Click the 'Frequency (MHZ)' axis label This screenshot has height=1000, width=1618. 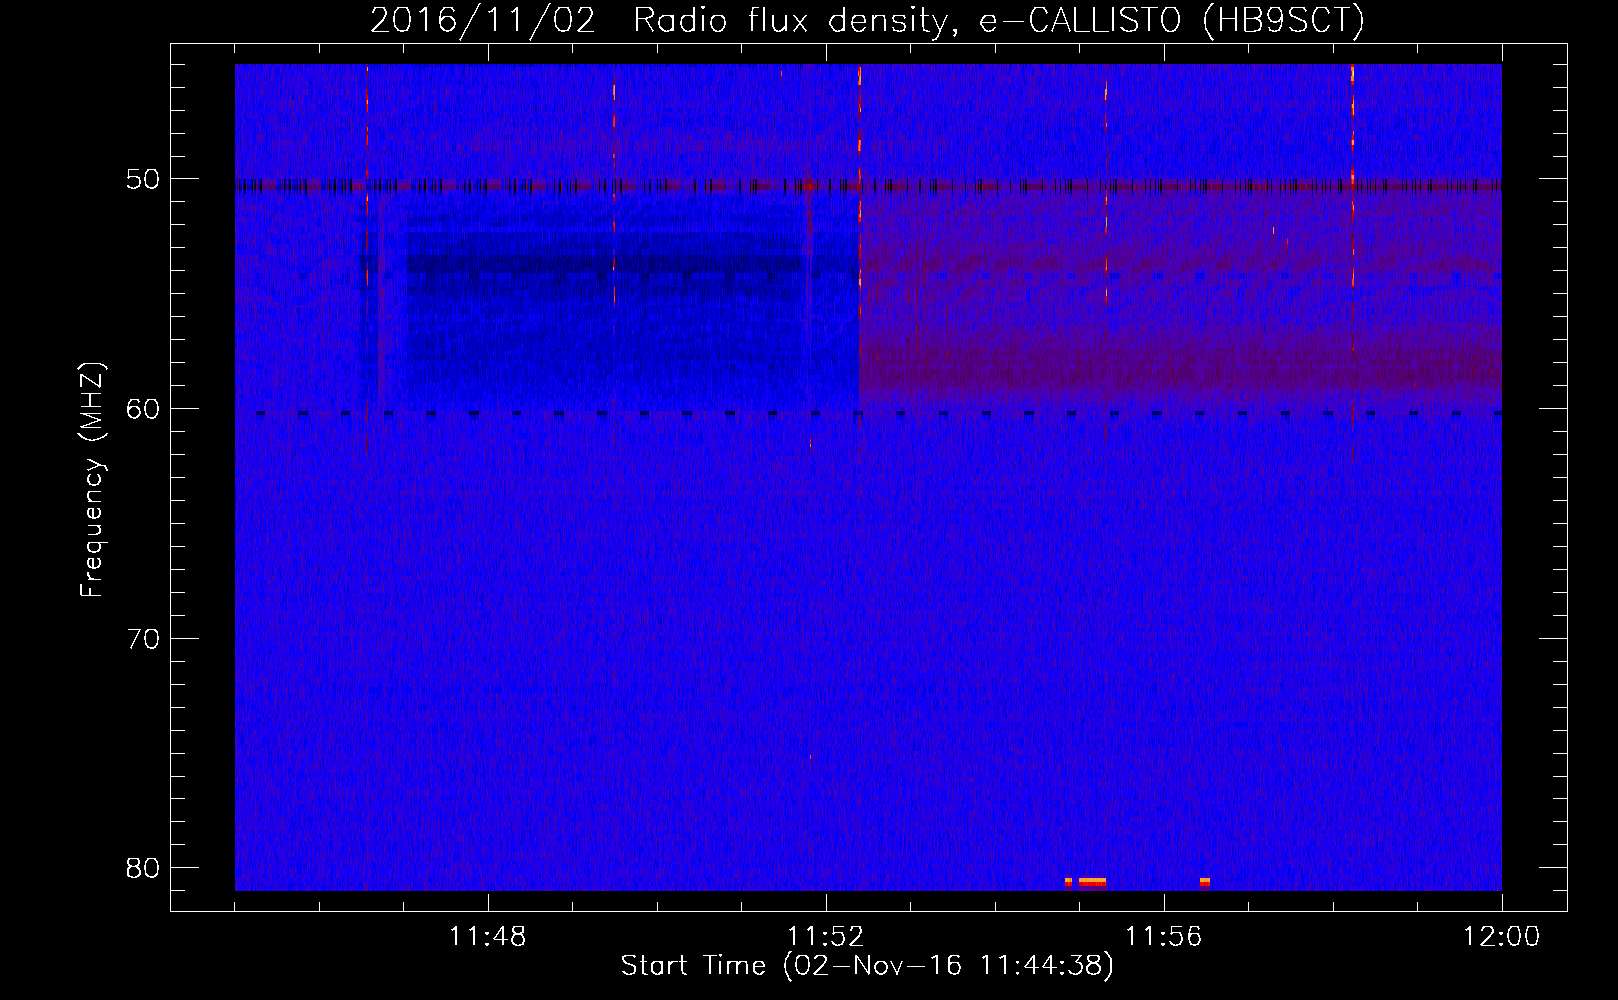92,479
